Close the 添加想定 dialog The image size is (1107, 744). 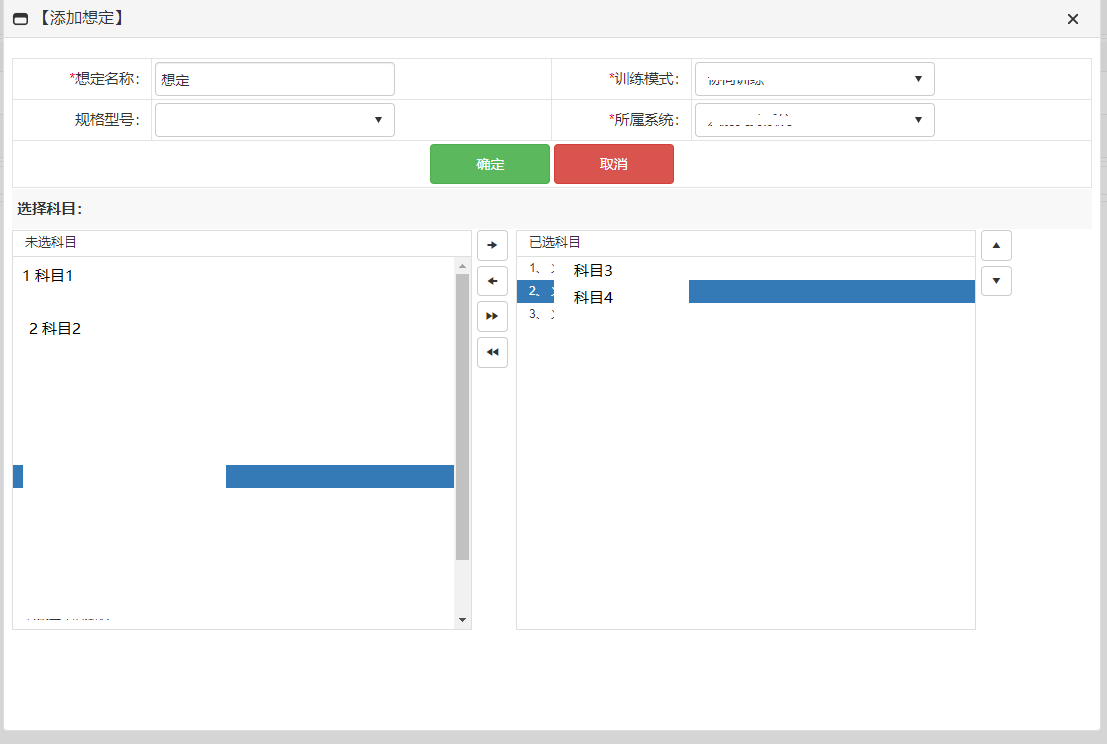click(1073, 19)
